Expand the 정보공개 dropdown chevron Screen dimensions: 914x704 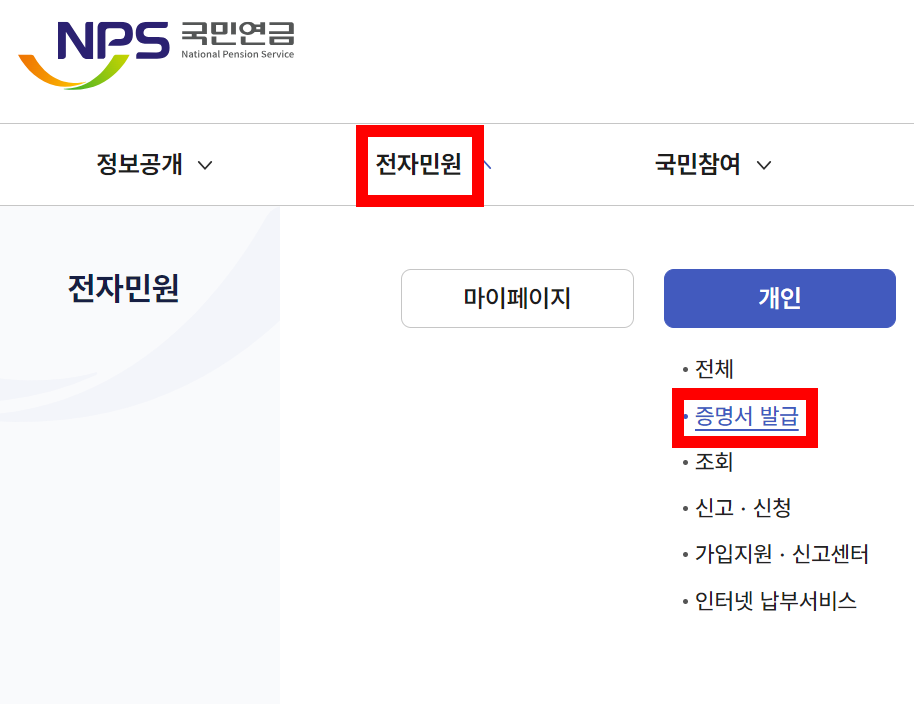click(203, 166)
